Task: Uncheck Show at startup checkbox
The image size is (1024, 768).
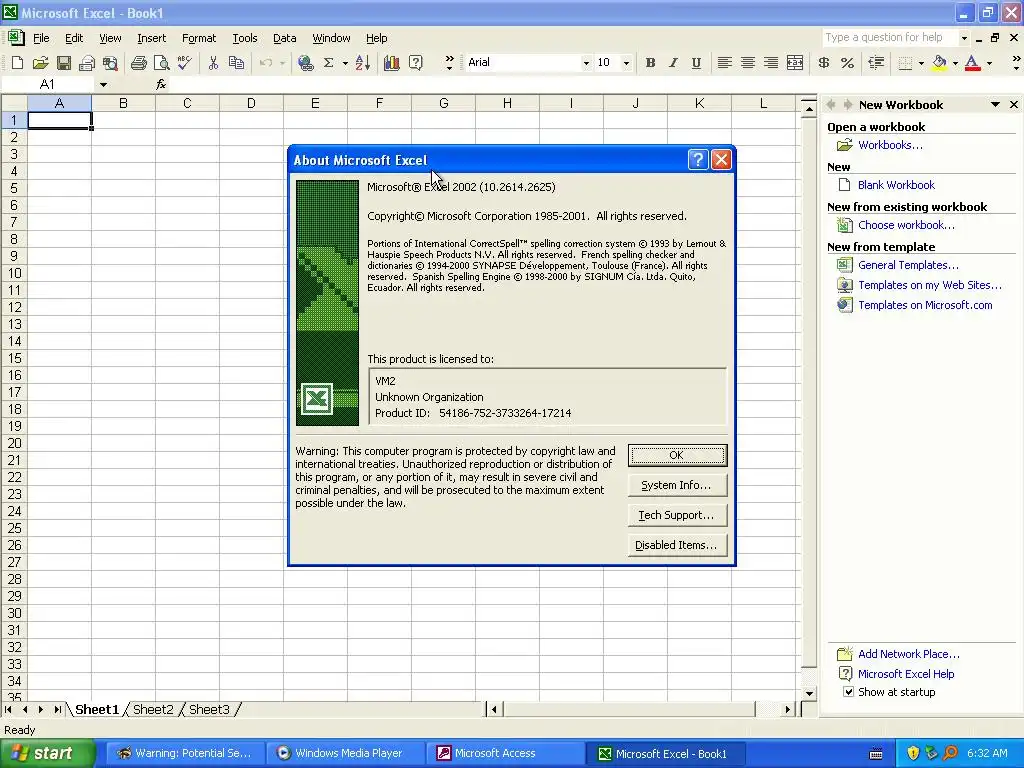Action: pos(848,692)
